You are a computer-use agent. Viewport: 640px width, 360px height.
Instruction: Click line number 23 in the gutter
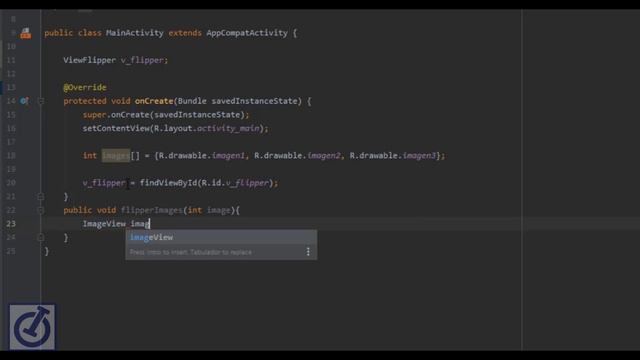click(11, 224)
